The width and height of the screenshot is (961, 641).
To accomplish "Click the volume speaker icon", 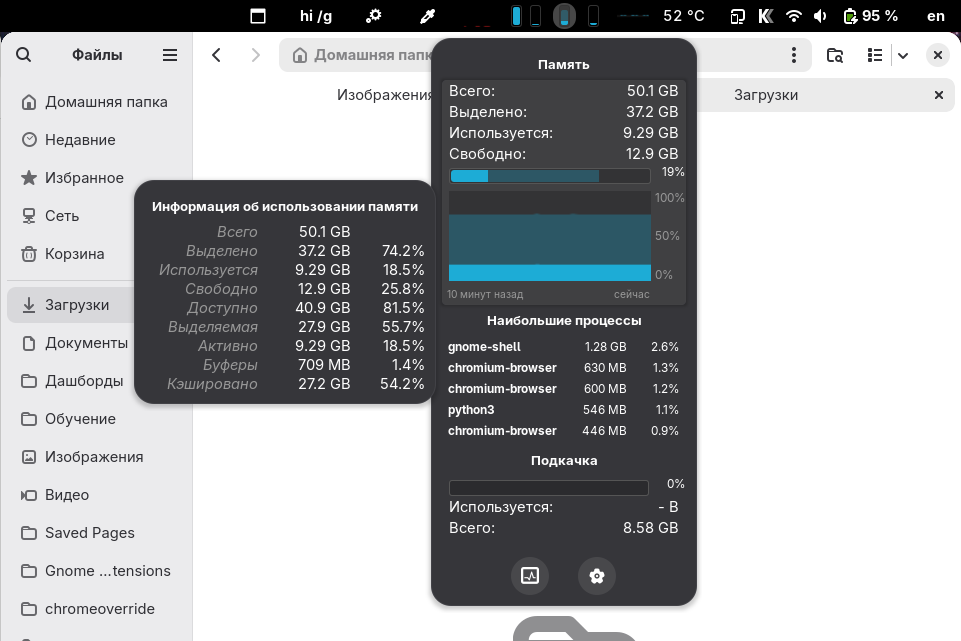I will click(820, 16).
